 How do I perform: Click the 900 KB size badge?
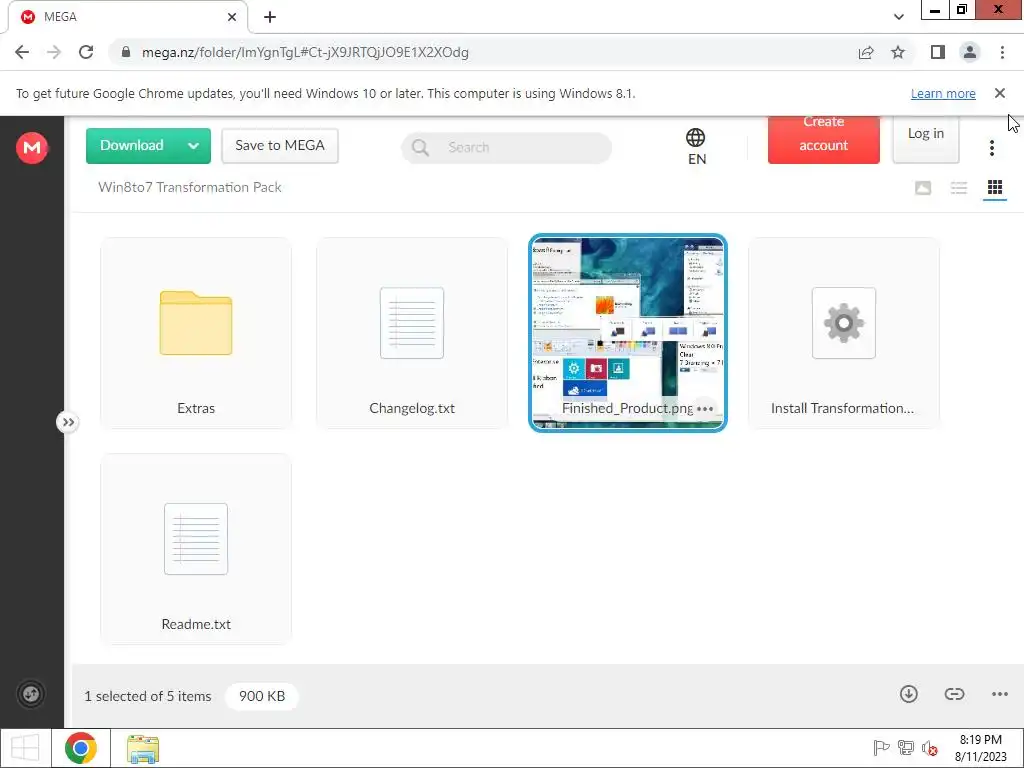tap(262, 696)
